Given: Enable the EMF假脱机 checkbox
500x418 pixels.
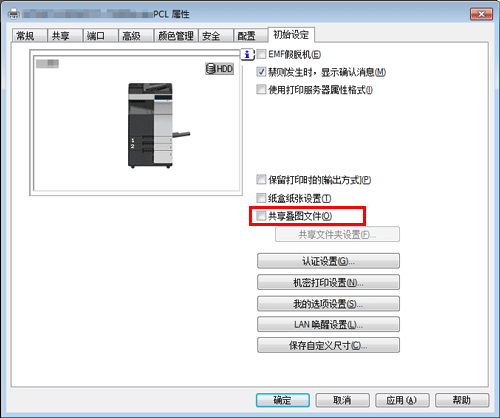Looking at the screenshot, I should pyautogui.click(x=261, y=54).
